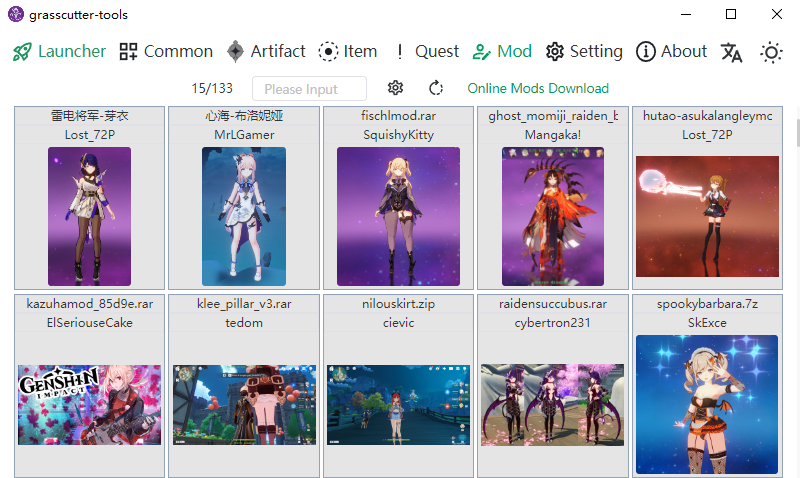This screenshot has width=800, height=478.
Task: Open the Artifact tab
Action: tap(266, 52)
